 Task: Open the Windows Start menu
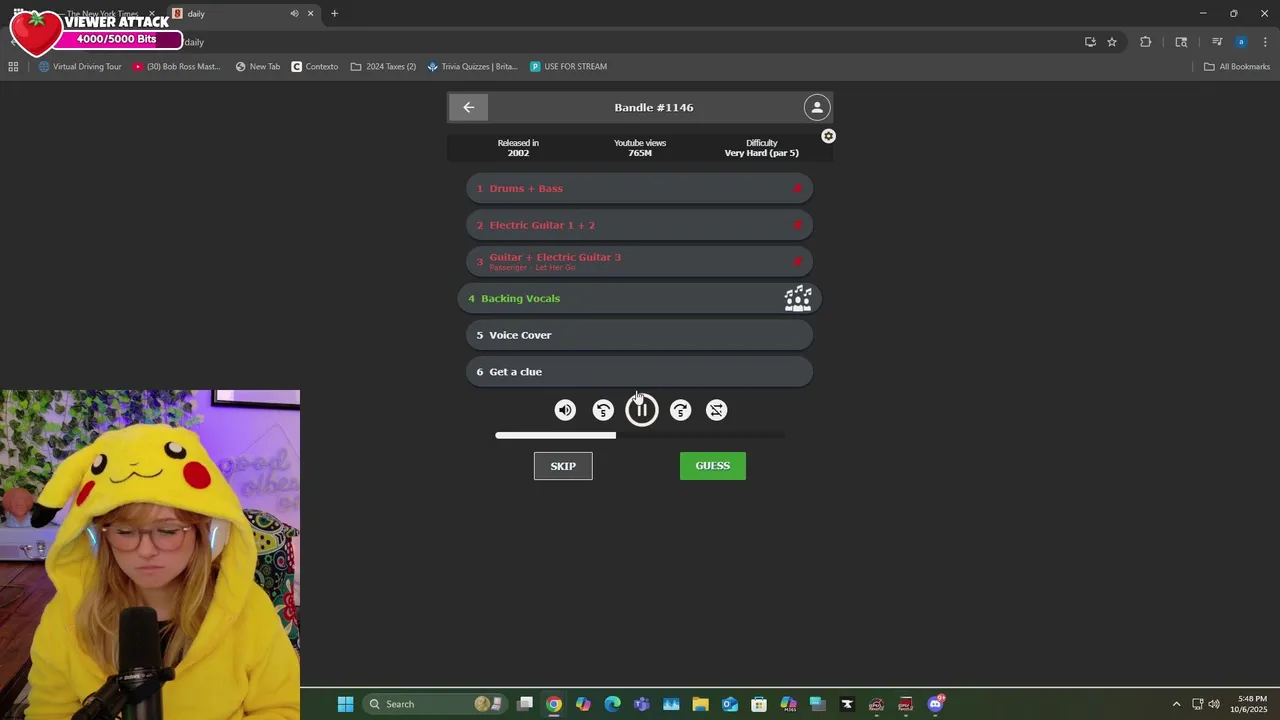[345, 704]
